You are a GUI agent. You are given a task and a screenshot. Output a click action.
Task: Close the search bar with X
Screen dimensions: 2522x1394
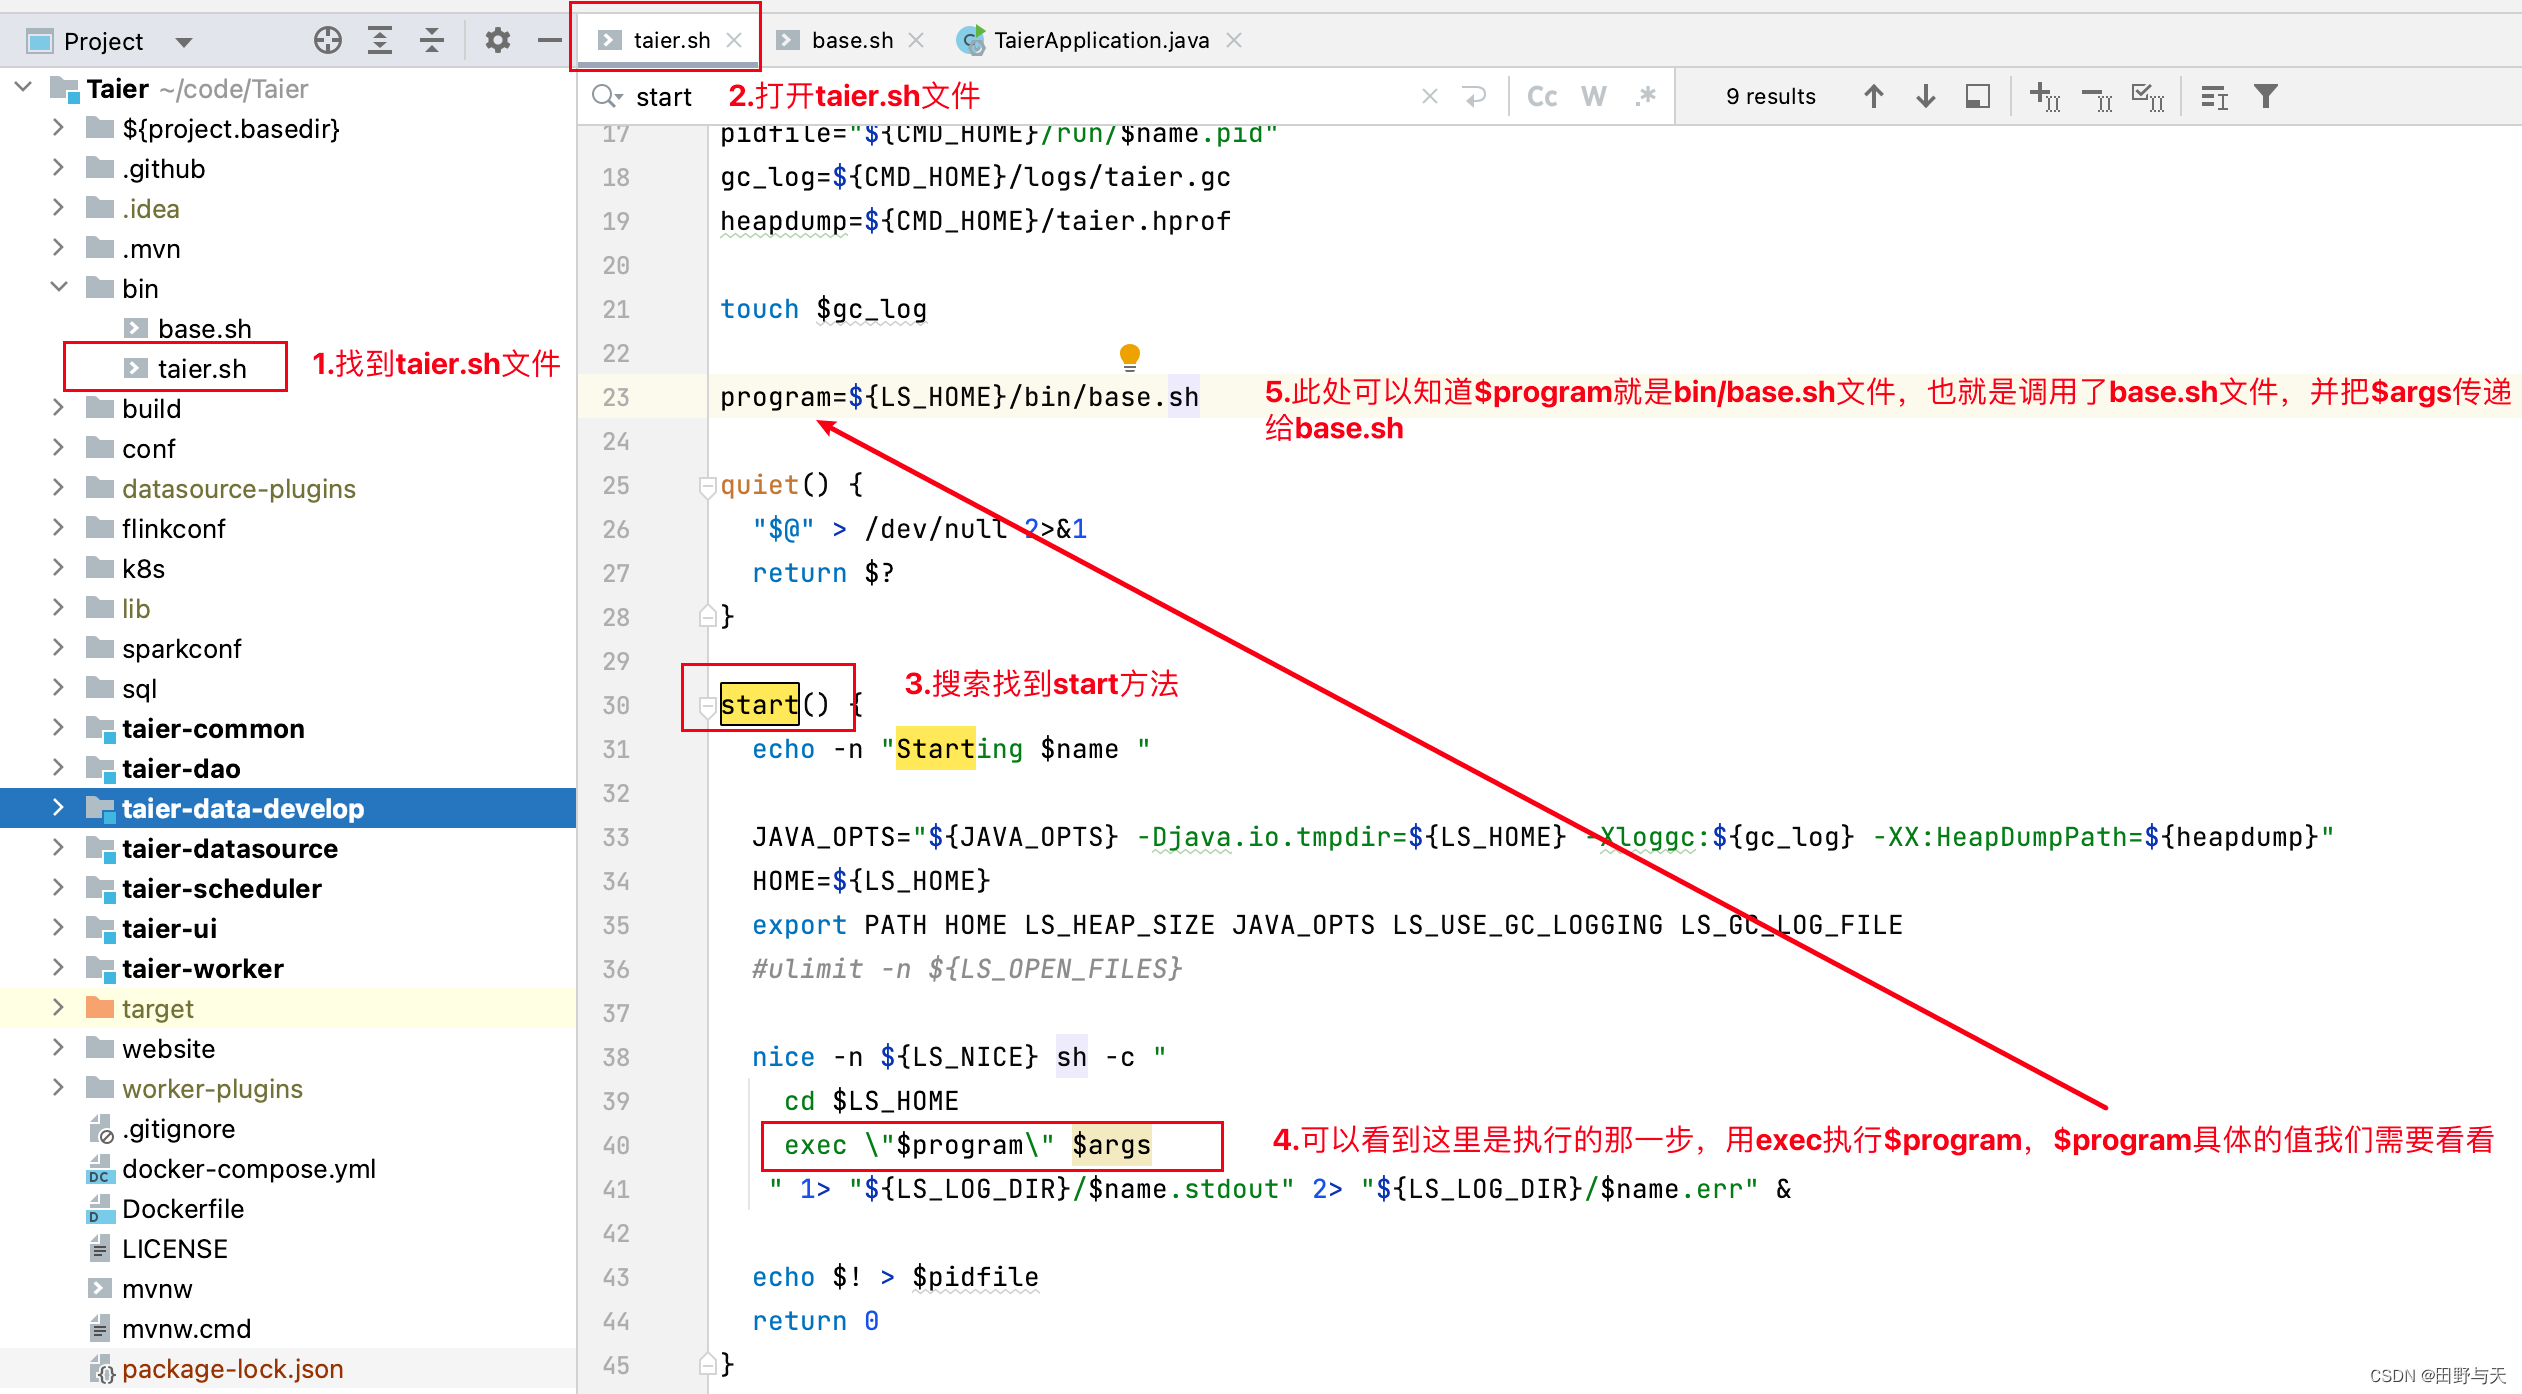(1429, 95)
